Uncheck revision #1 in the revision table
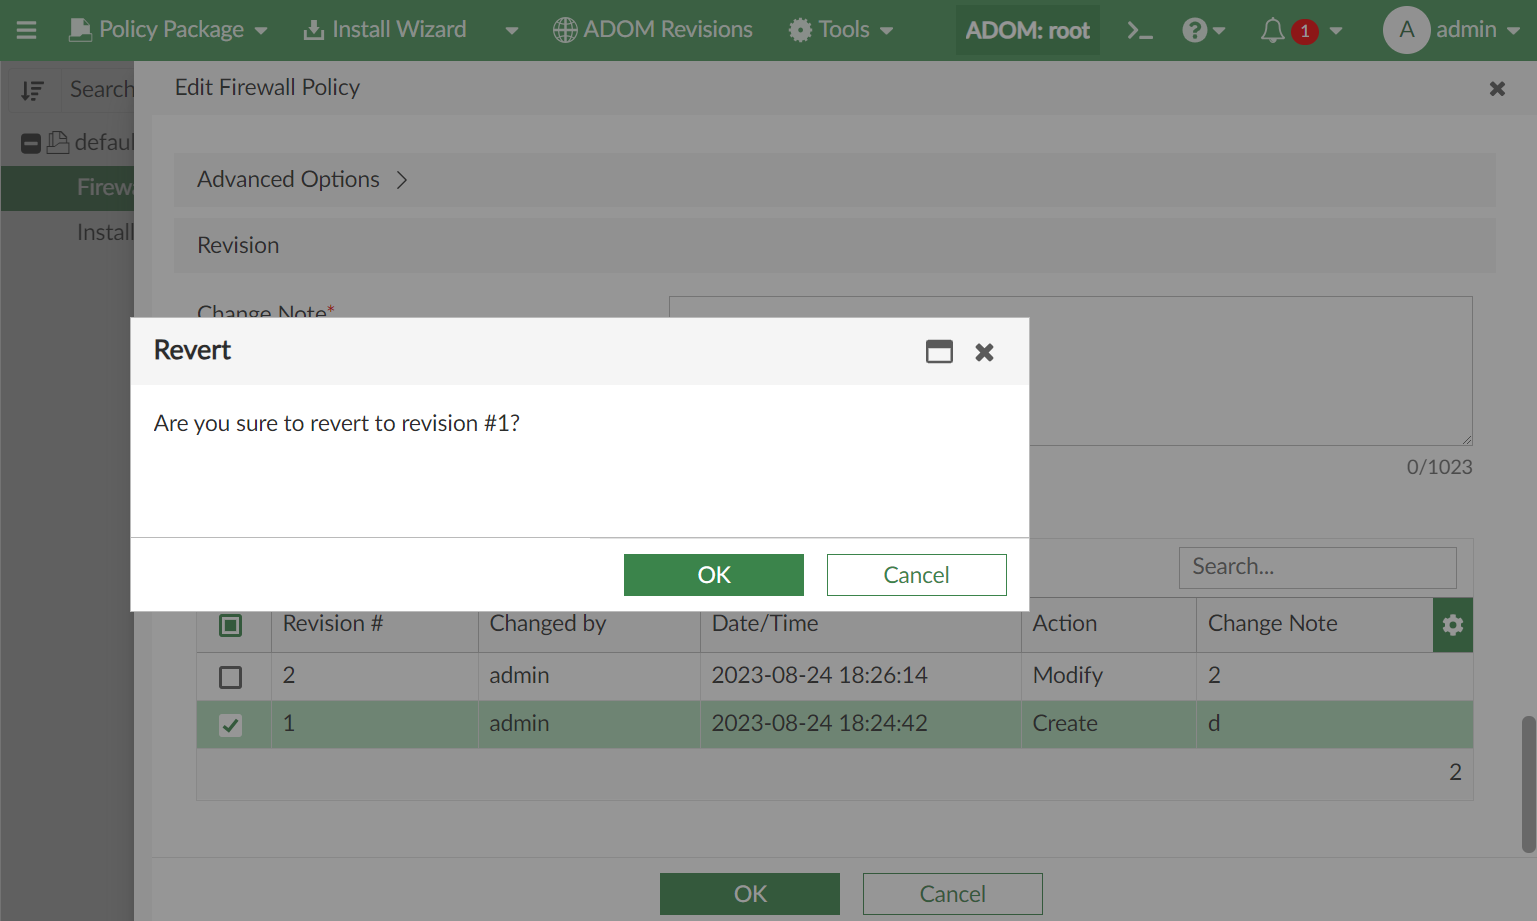 click(232, 724)
